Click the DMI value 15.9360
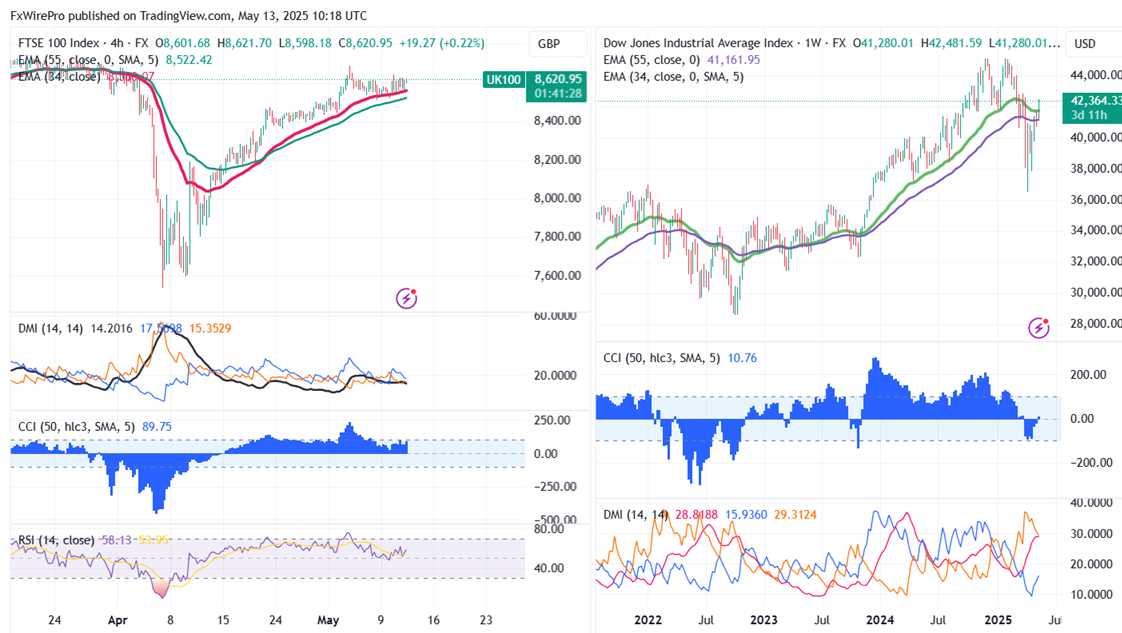The width and height of the screenshot is (1122, 633). 746,514
